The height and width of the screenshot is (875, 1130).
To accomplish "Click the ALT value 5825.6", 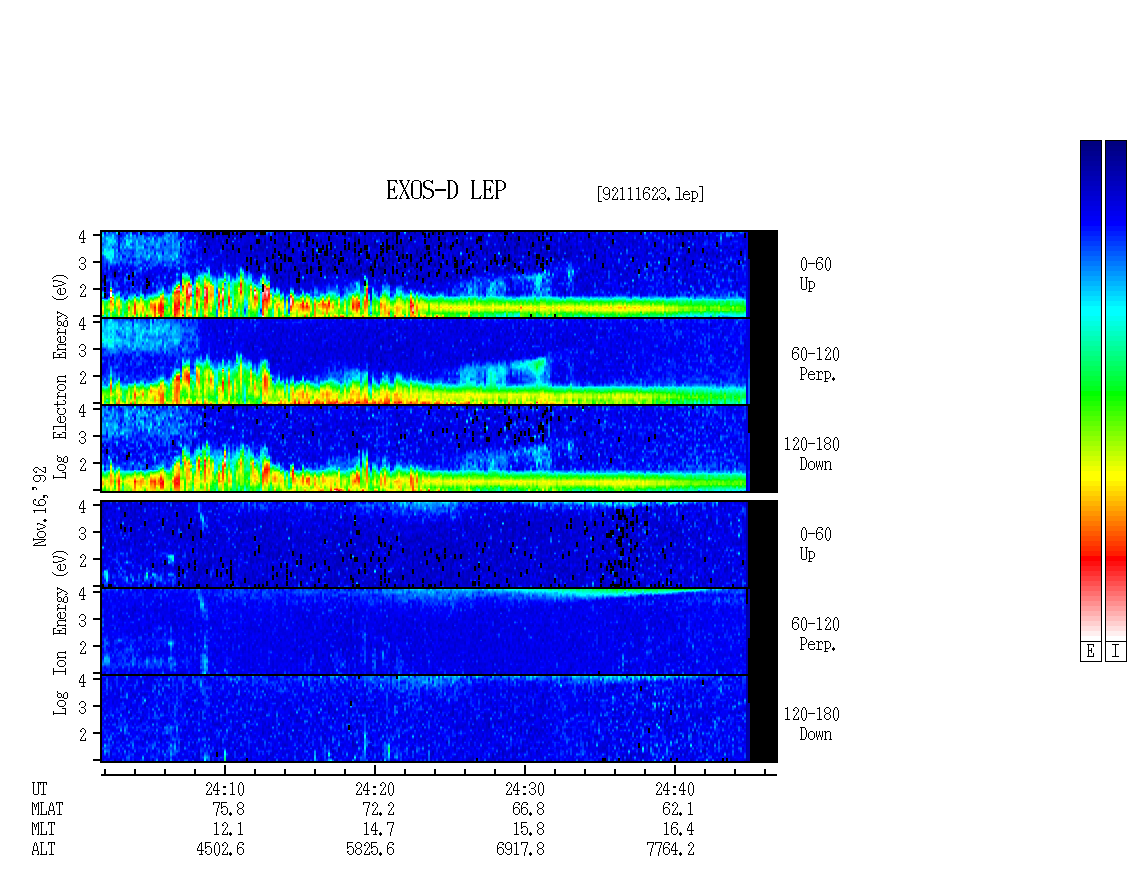I will 370,849.
